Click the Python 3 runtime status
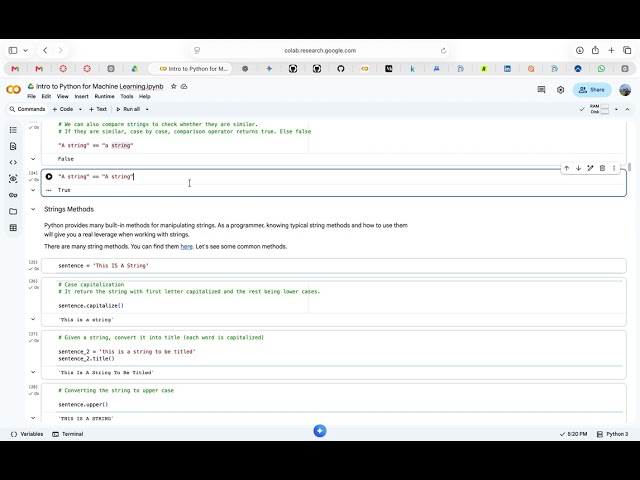 (613, 434)
